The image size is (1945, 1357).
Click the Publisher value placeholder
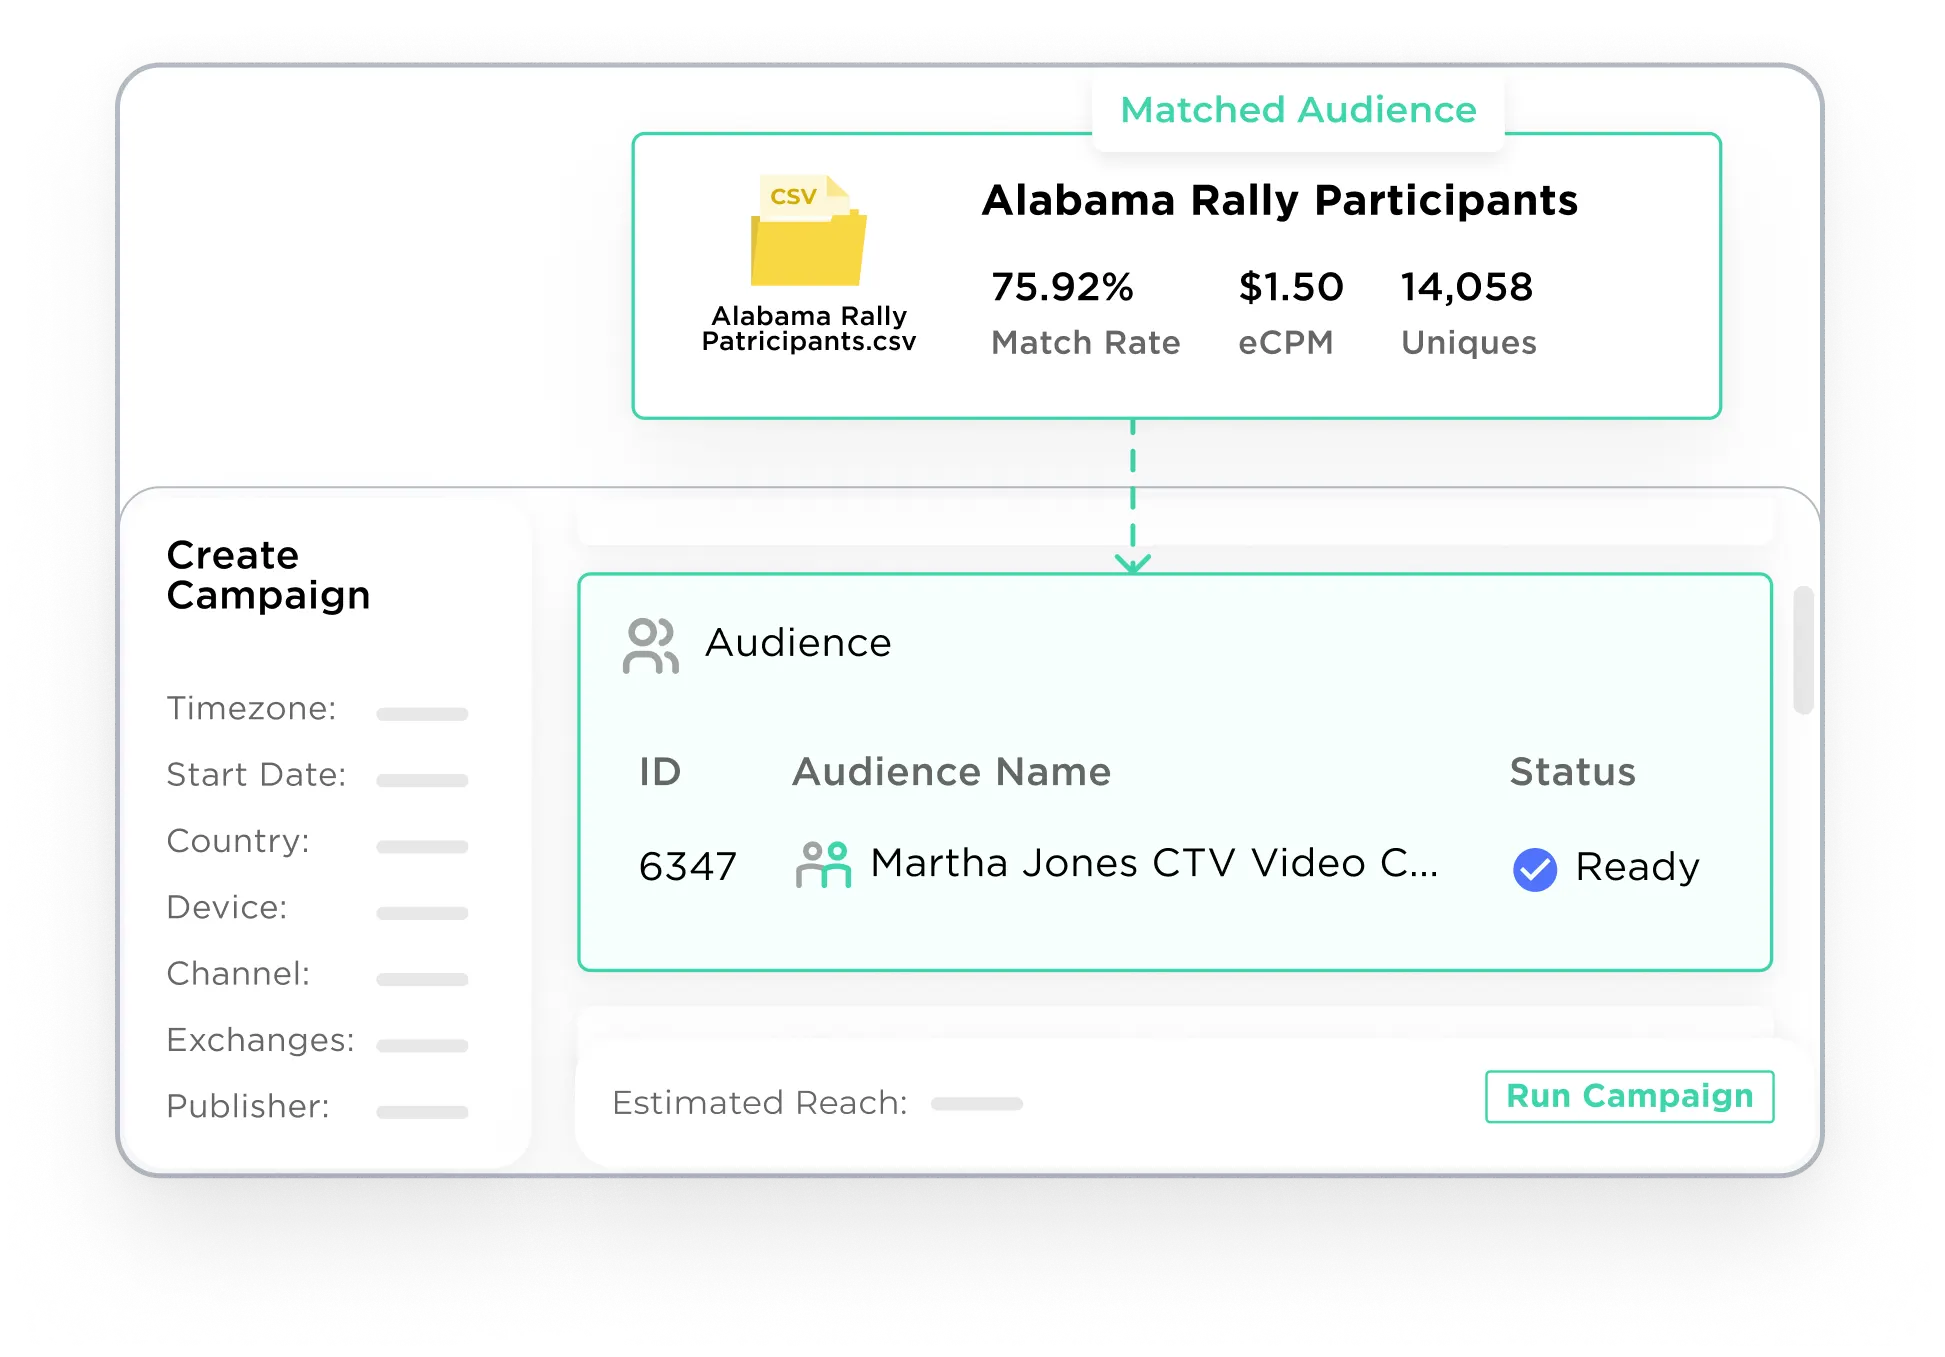click(422, 1112)
